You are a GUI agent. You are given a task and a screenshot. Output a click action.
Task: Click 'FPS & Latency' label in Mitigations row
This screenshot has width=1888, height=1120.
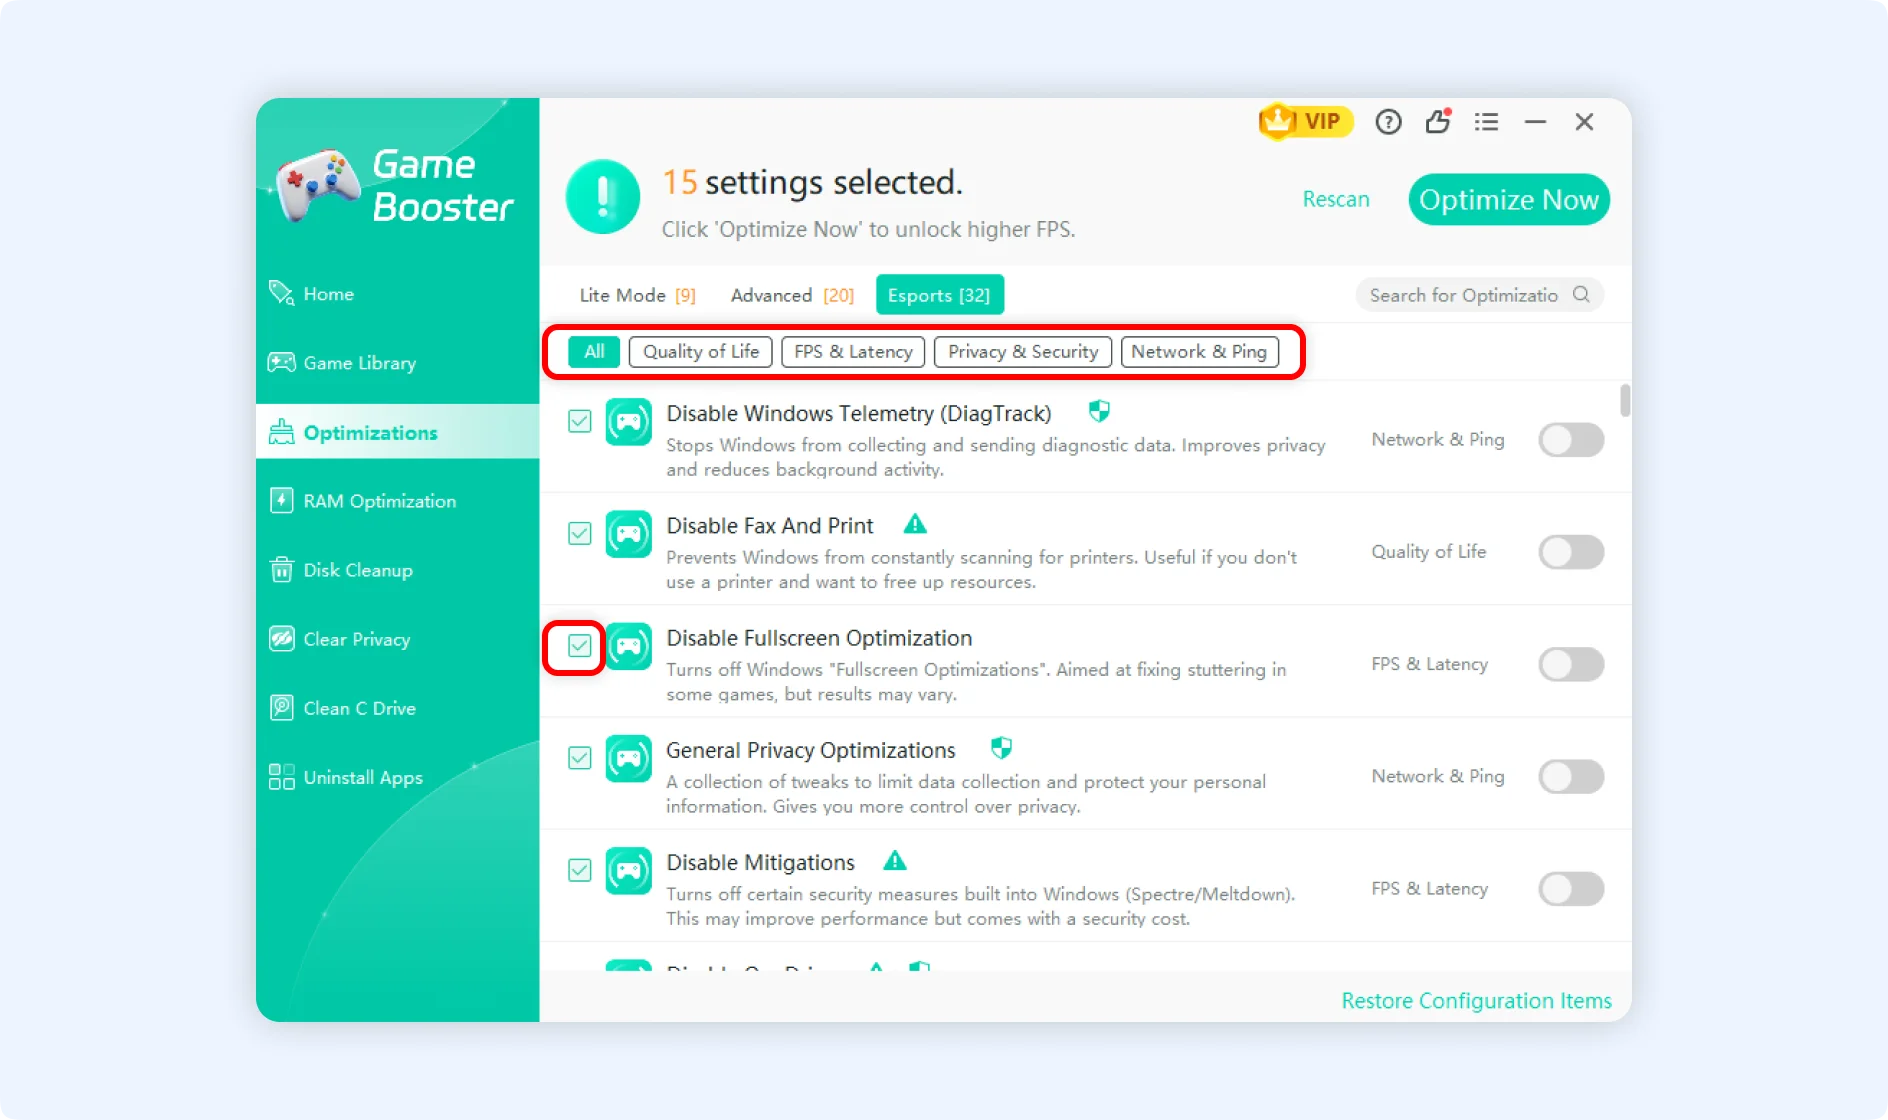click(x=1429, y=889)
